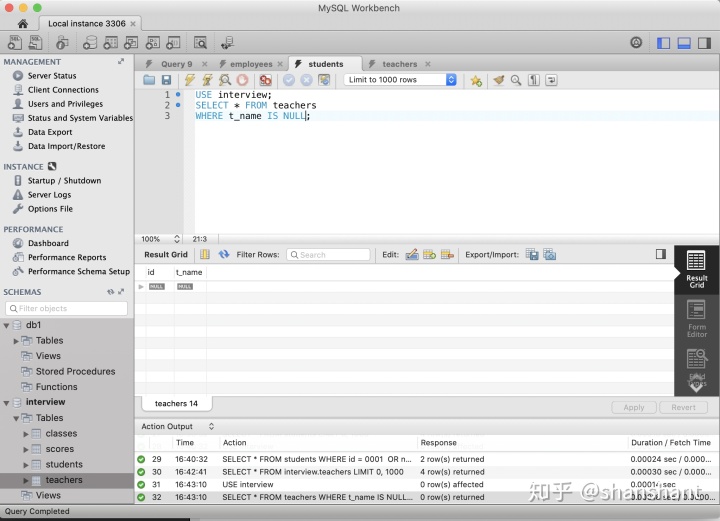This screenshot has width=720, height=521.
Task: Execute statement under cursor icon
Action: pyautogui.click(x=207, y=80)
